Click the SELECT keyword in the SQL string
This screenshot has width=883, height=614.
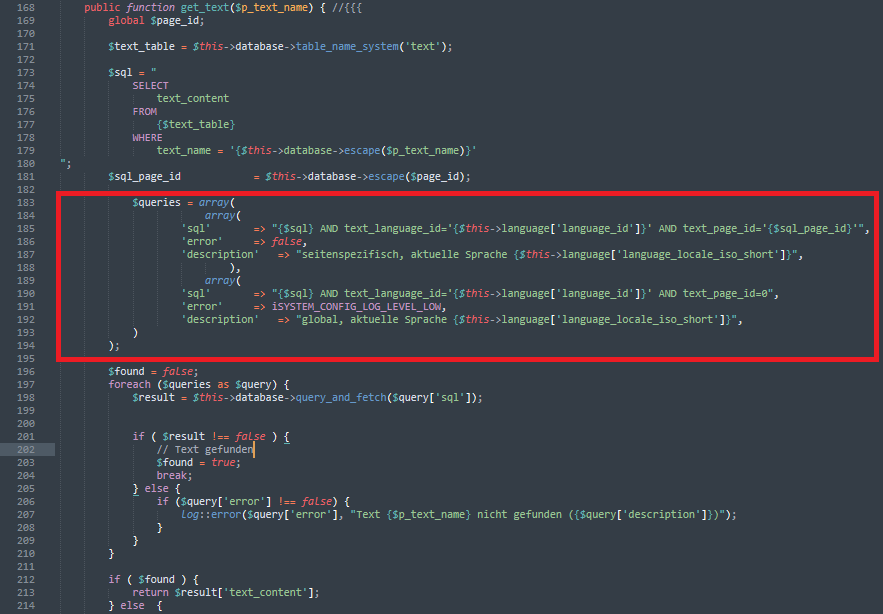[x=150, y=85]
